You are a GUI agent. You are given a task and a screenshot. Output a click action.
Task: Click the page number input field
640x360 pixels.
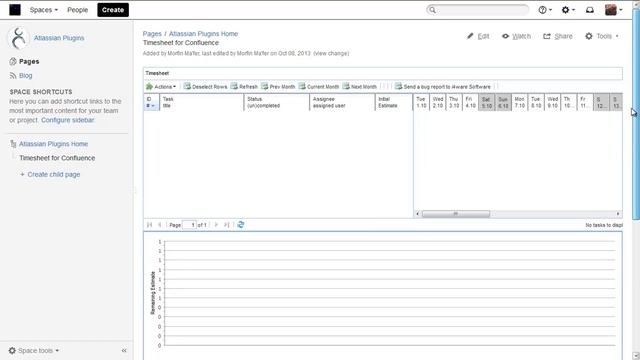point(189,225)
